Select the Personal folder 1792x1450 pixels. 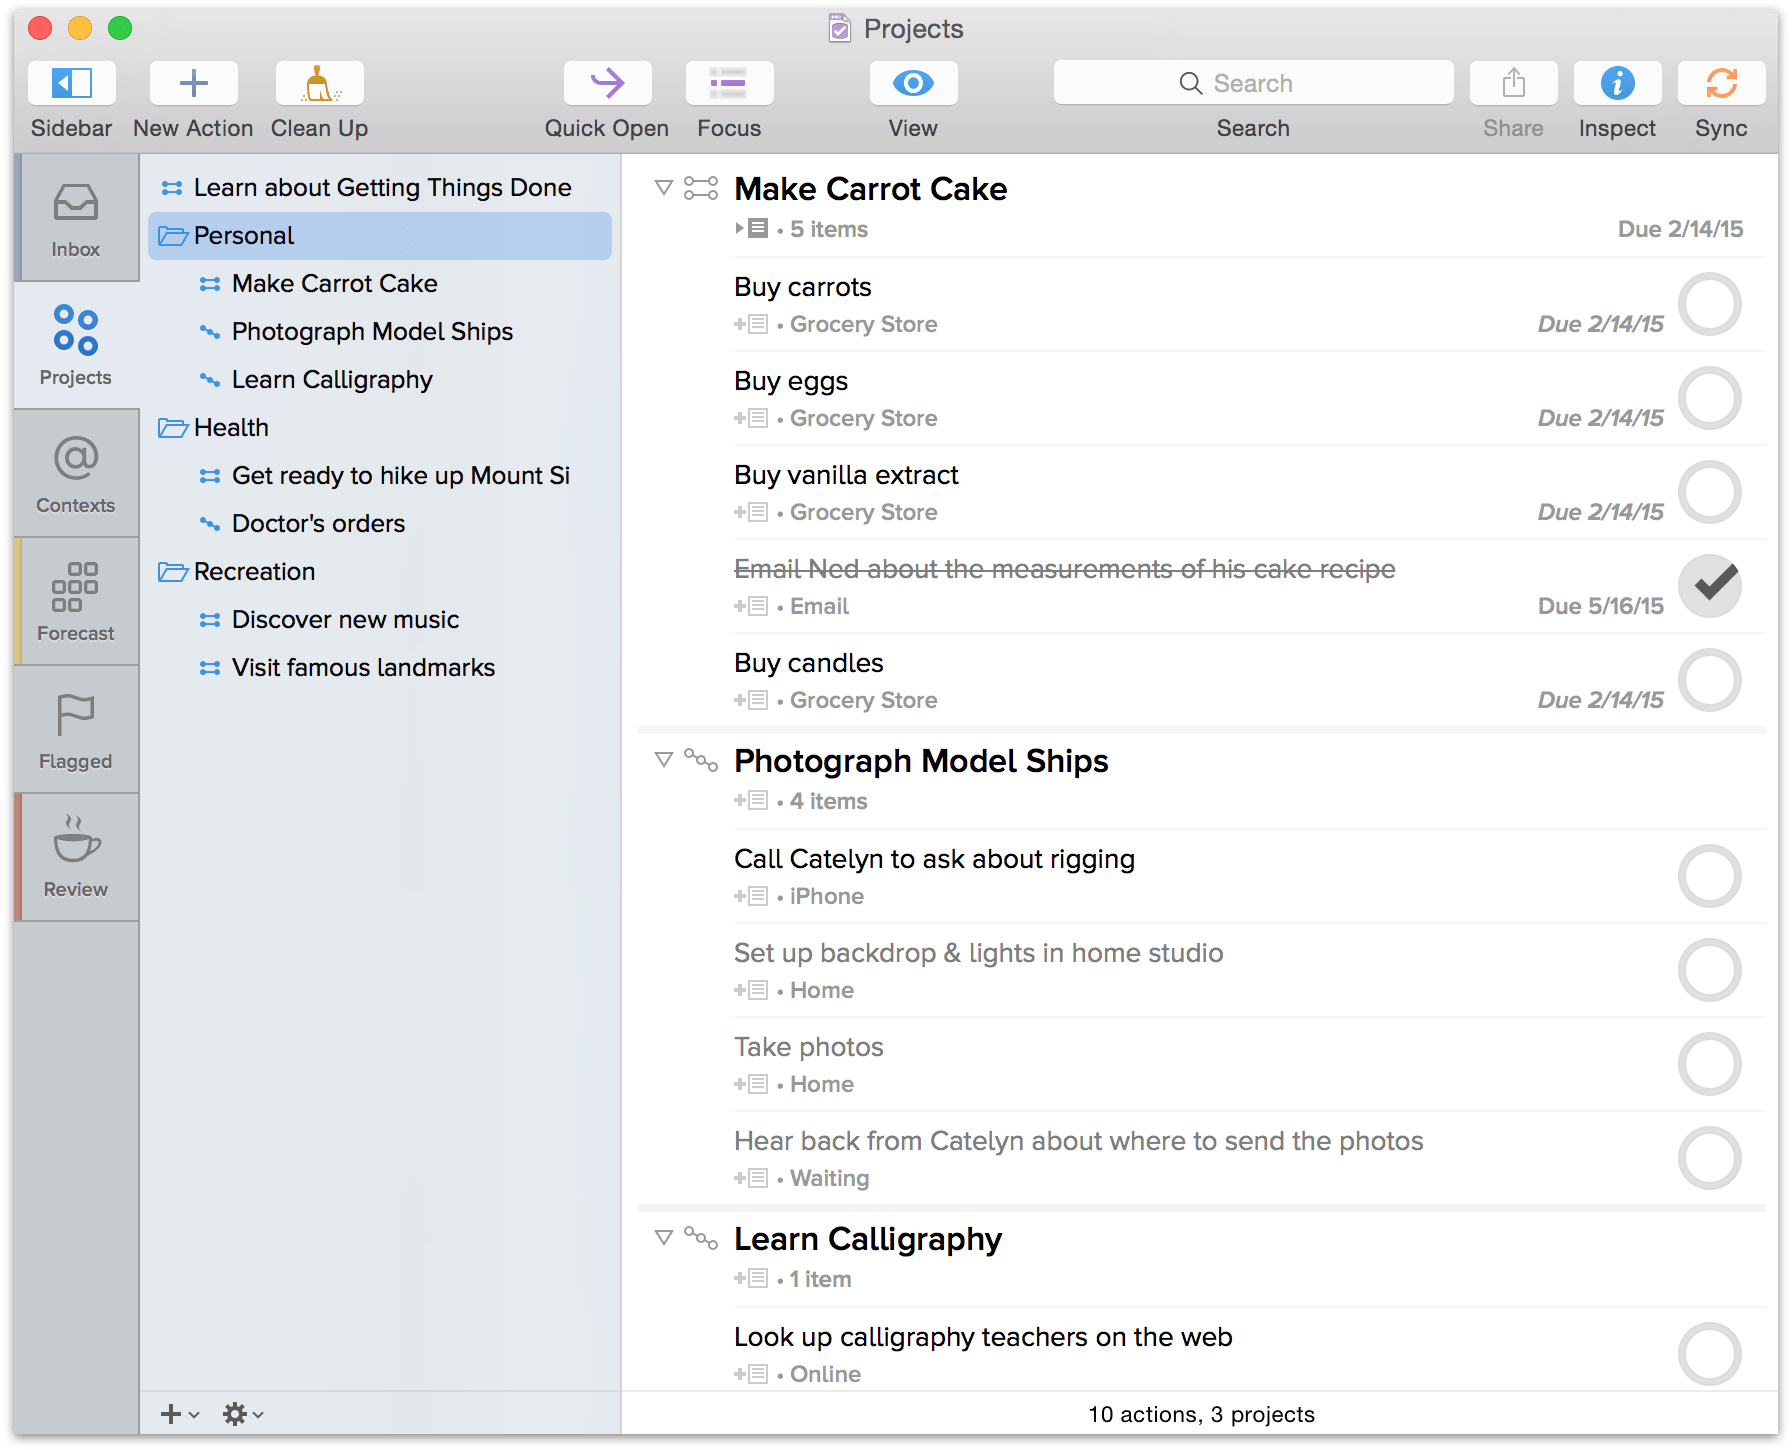coord(380,236)
